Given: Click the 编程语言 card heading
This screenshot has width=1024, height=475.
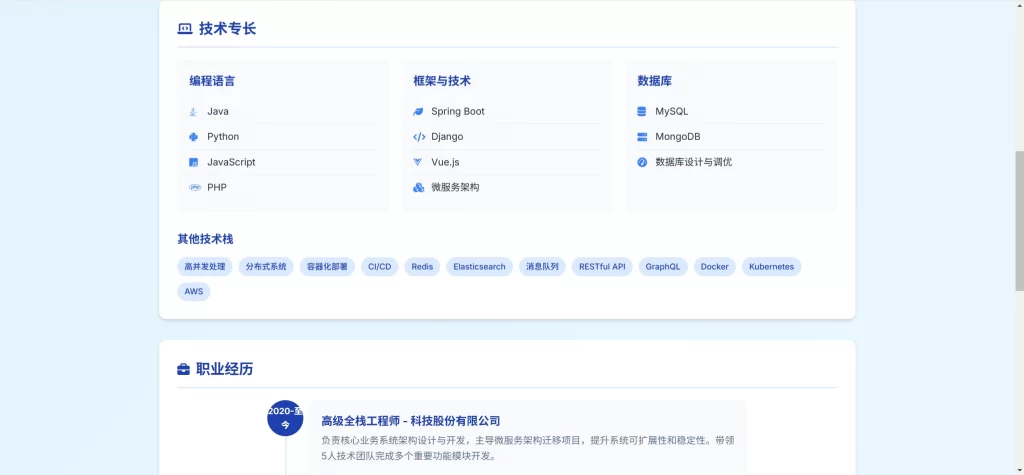Looking at the screenshot, I should point(212,81).
